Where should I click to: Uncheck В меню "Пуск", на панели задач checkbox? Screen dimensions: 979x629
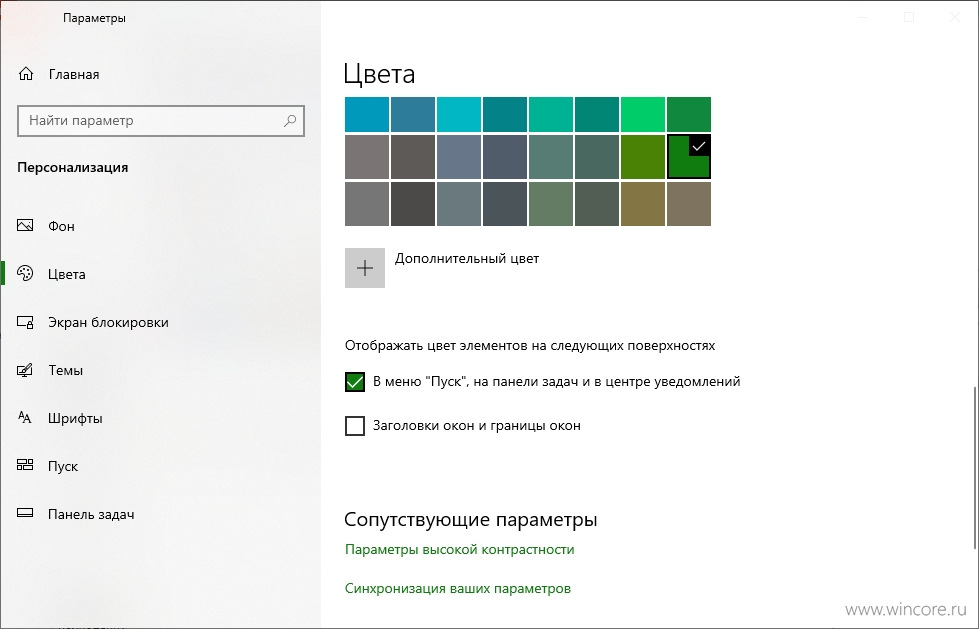coord(355,382)
